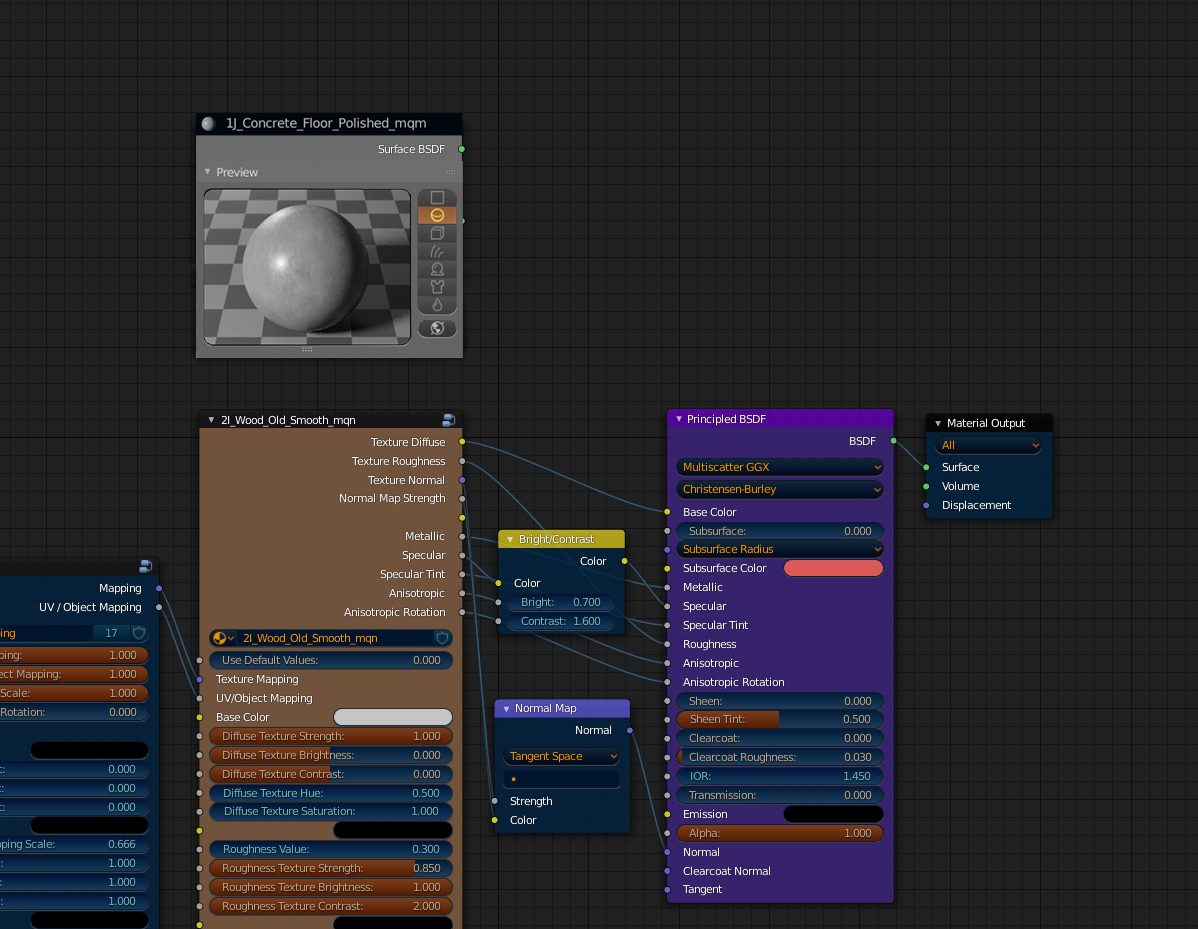Open the All target dropdown in Material Output
Viewport: 1198px width, 929px height.
[x=988, y=445]
